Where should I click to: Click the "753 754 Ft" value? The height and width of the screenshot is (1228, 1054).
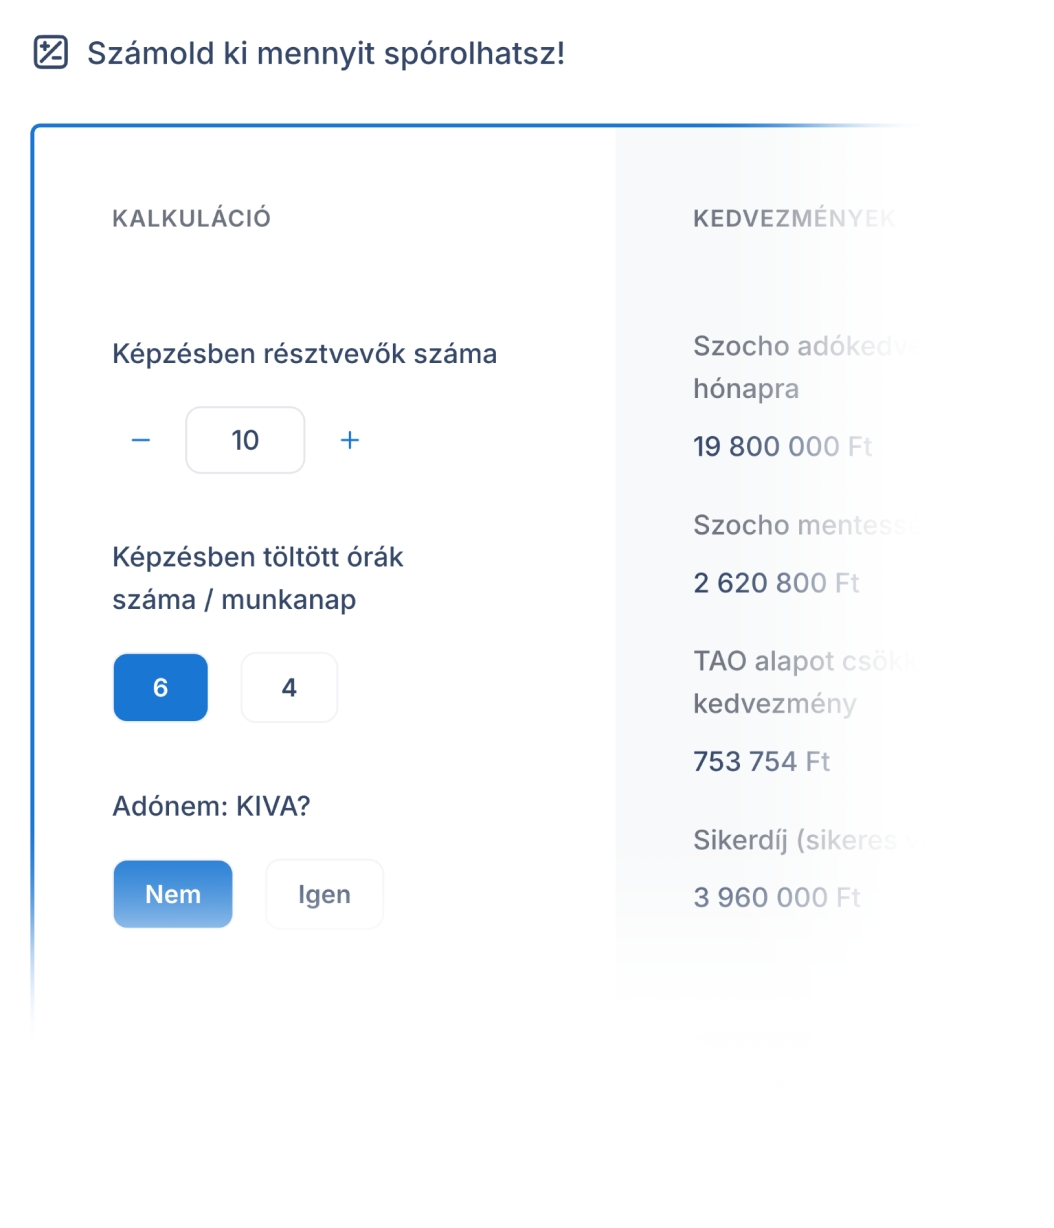point(761,761)
